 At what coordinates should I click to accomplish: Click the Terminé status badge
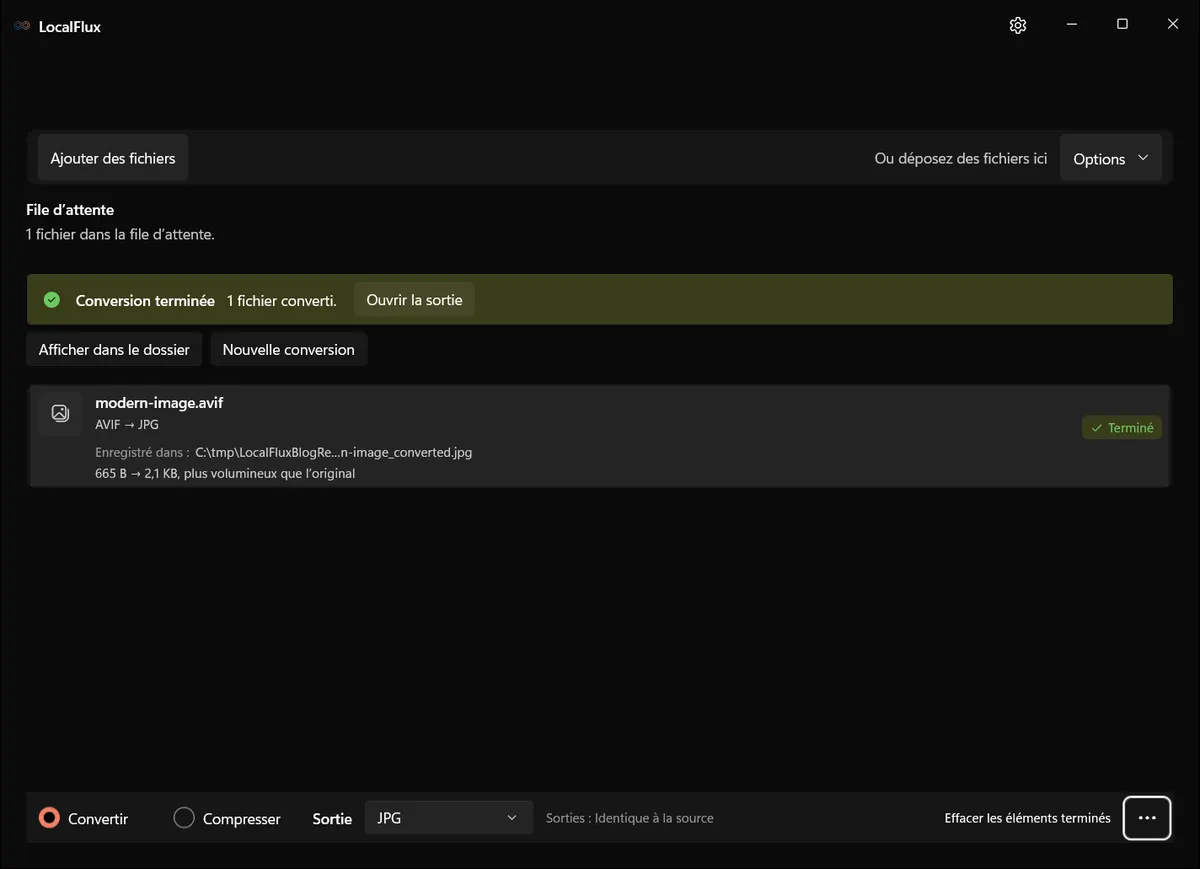tap(1122, 428)
